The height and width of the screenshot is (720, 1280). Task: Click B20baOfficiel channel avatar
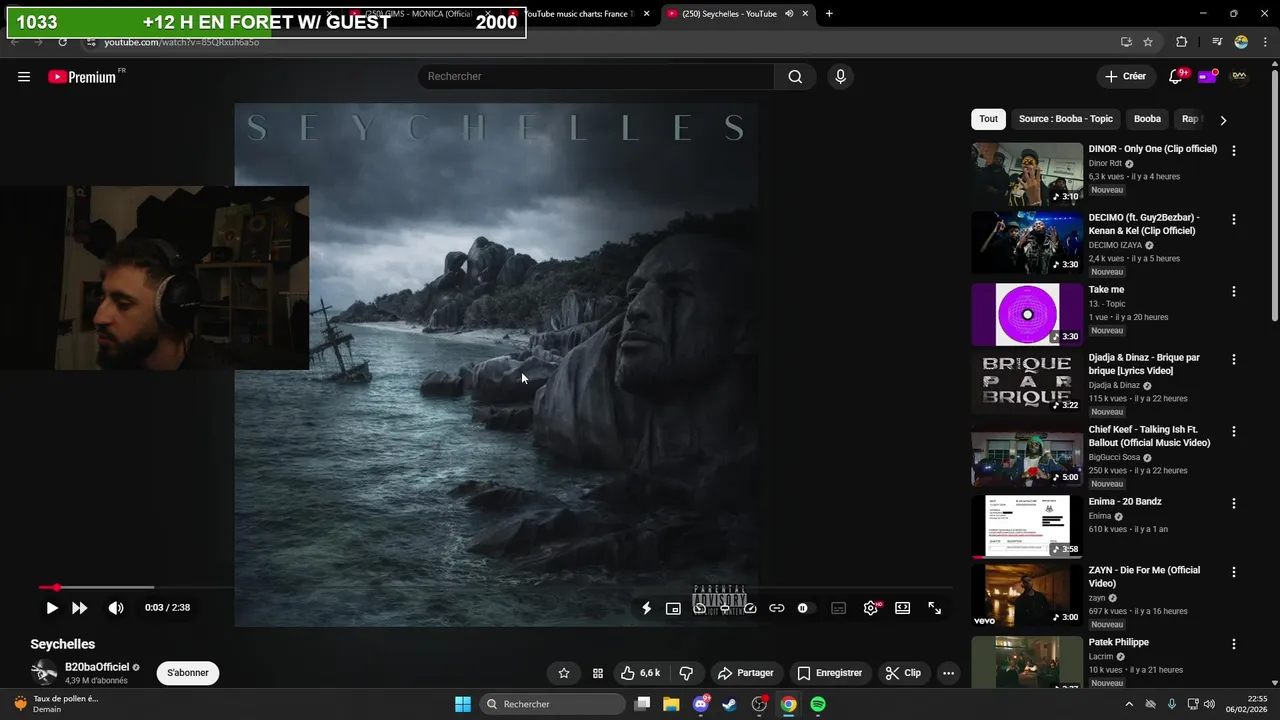tap(44, 673)
